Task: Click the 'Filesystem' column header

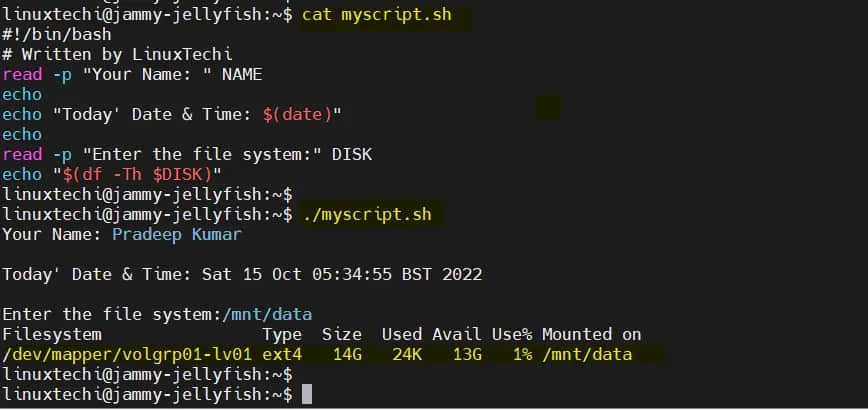Action: (52, 334)
